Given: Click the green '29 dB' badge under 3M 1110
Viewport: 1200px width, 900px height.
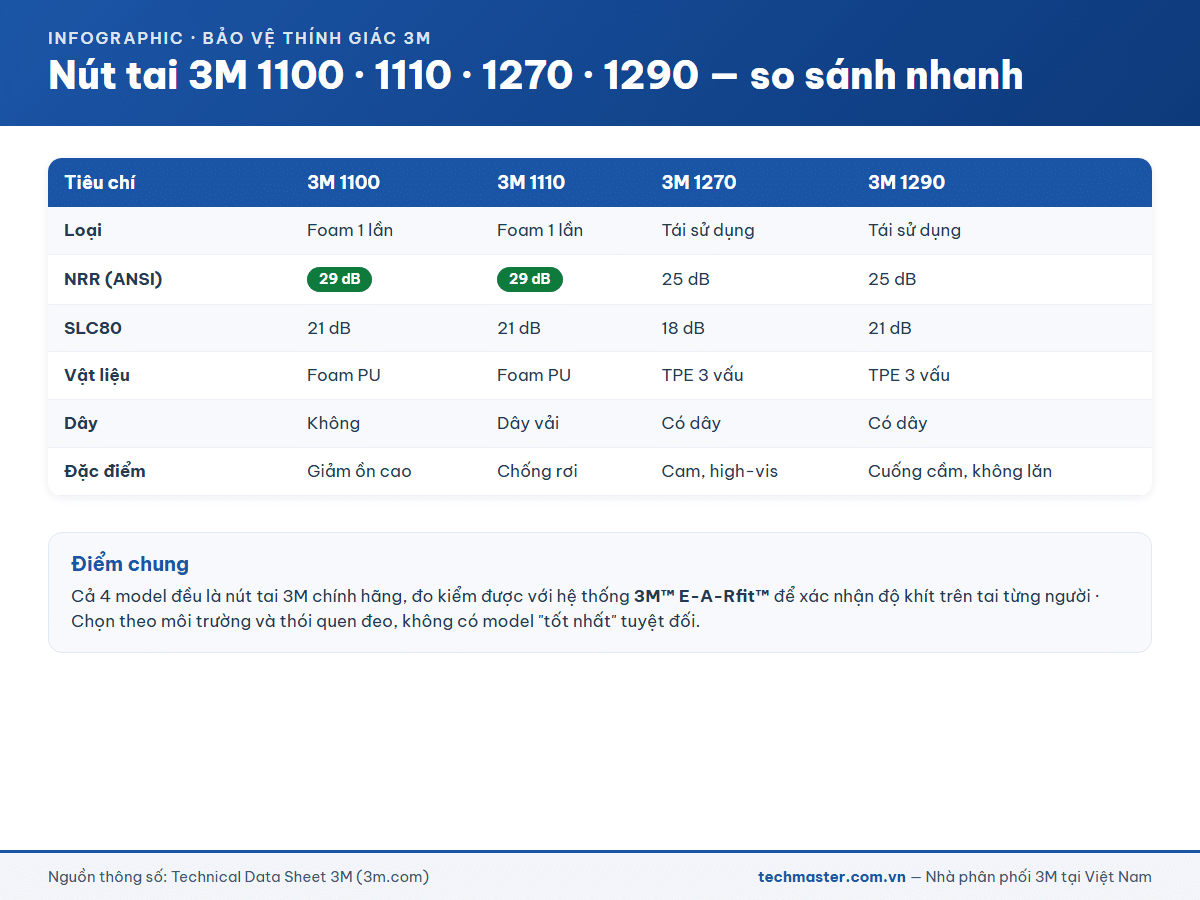Looking at the screenshot, I should coord(529,279).
